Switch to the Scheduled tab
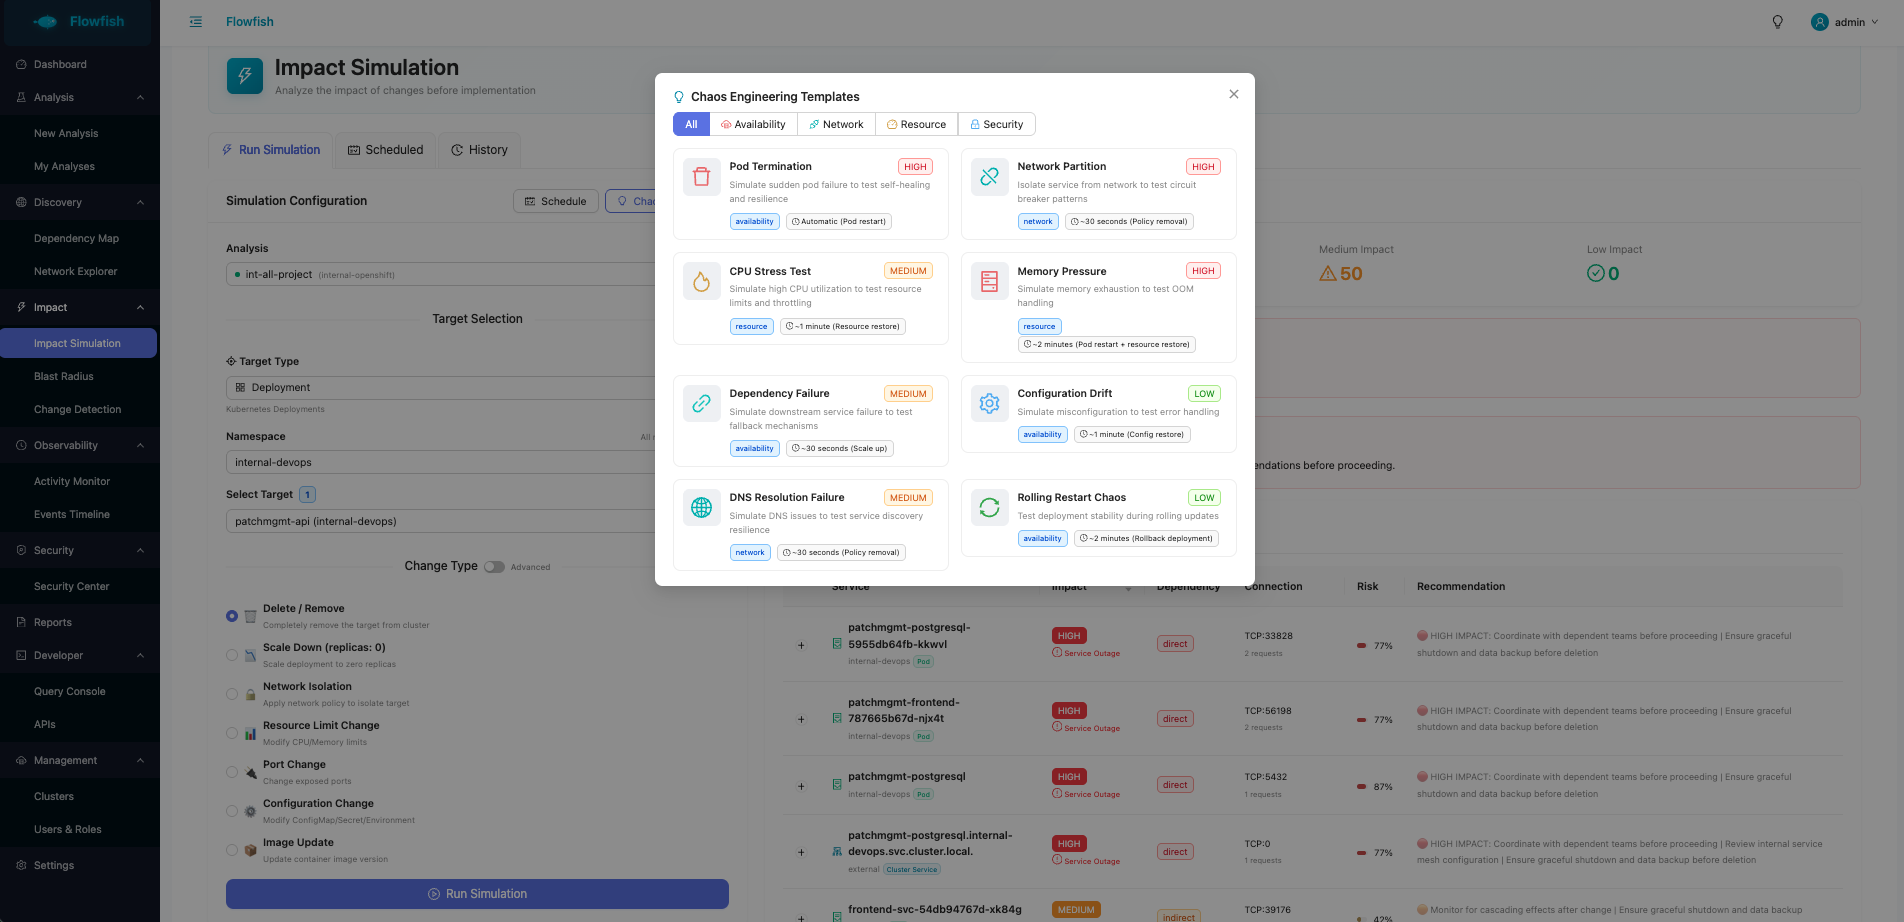Screen dimensions: 1904x922 (x=386, y=150)
